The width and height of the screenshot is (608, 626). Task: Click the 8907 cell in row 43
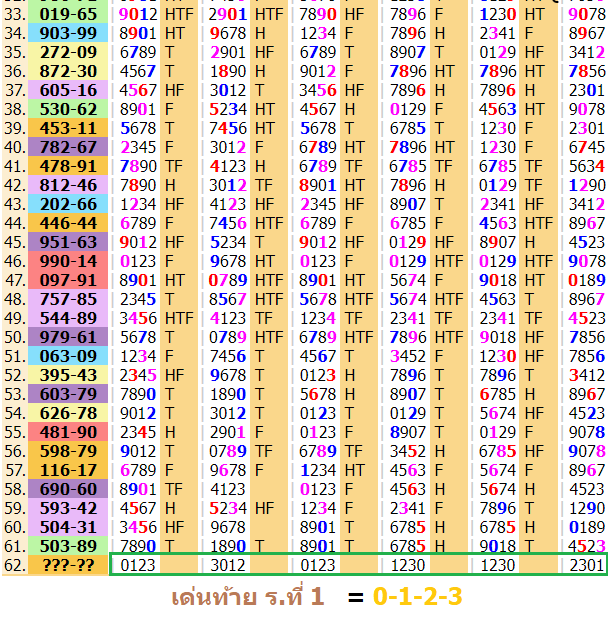click(408, 204)
